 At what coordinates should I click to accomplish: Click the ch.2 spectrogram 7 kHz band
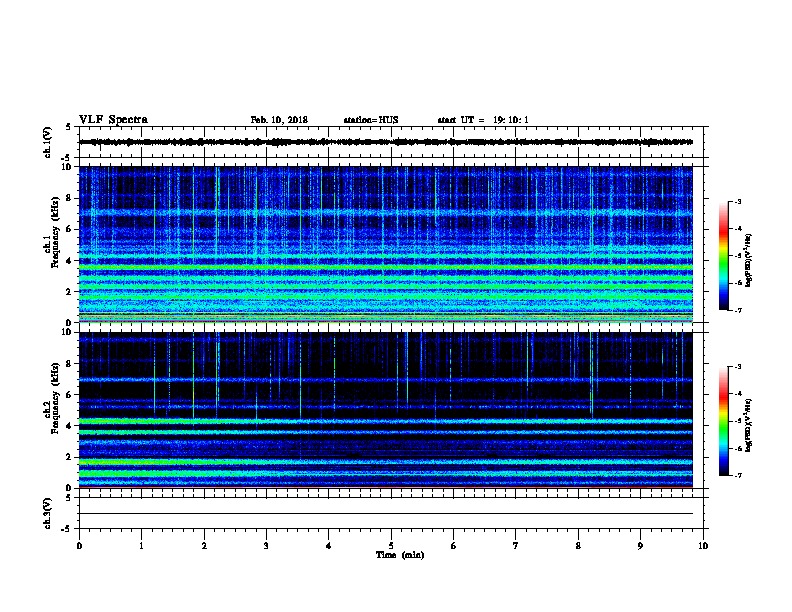click(386, 379)
